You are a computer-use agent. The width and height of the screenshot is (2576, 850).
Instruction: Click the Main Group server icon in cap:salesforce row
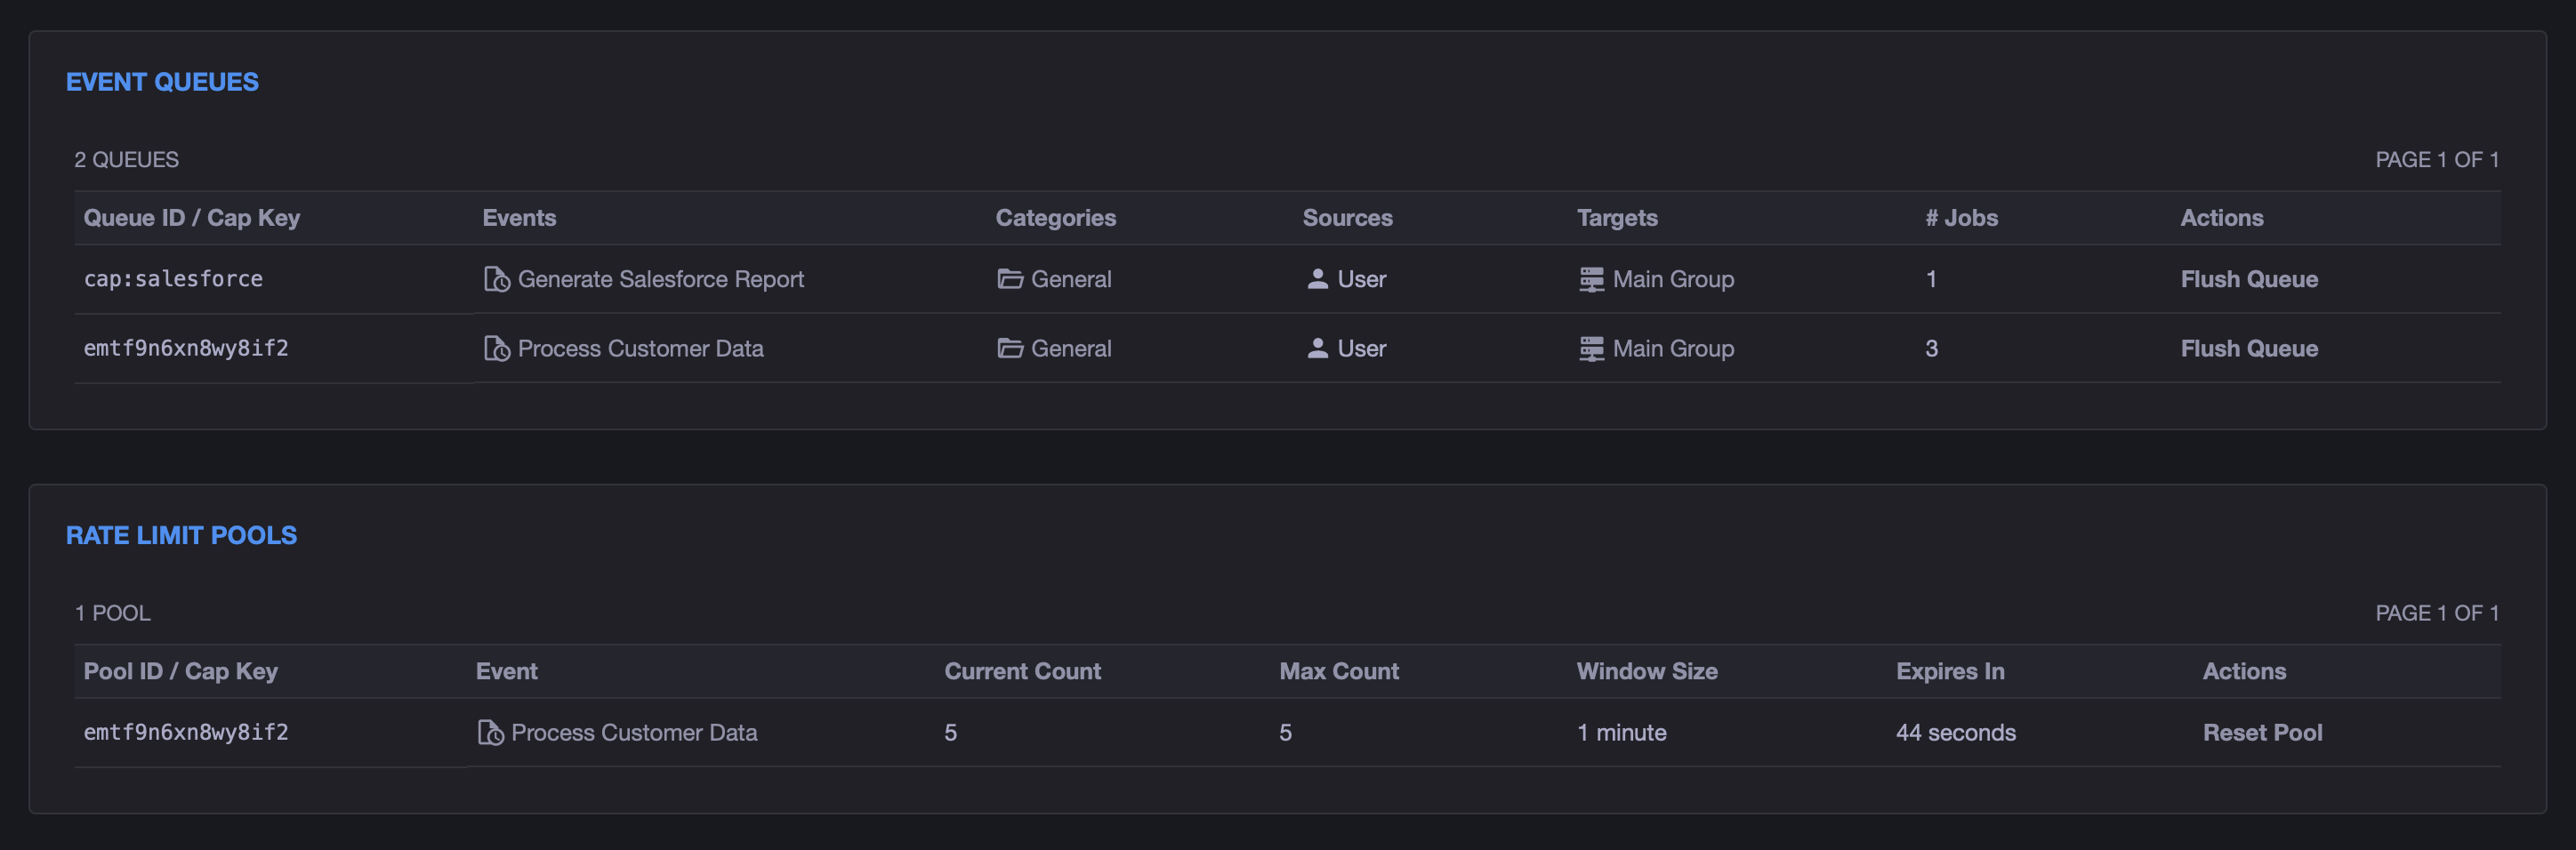1591,279
